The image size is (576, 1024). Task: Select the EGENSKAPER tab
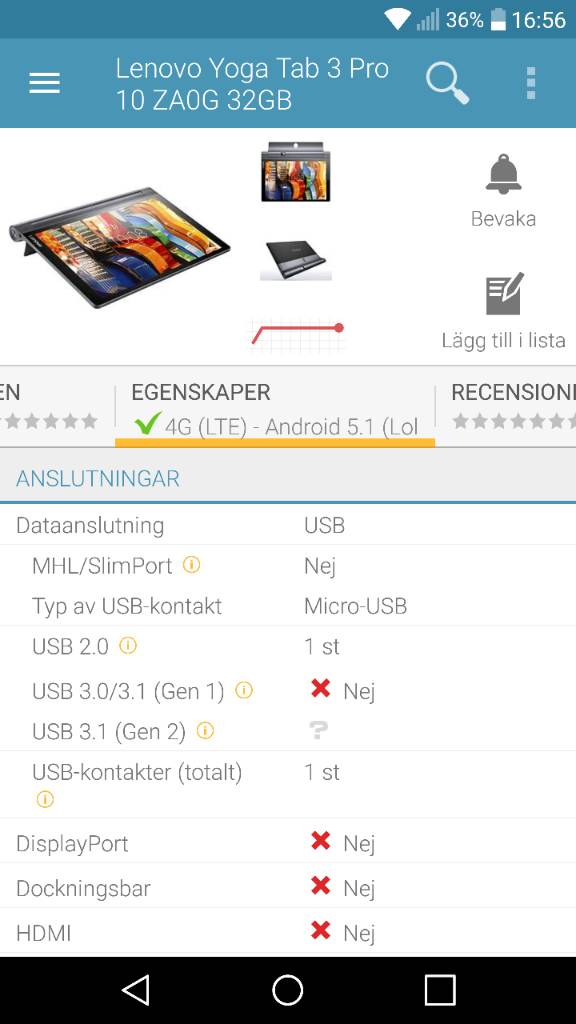tap(275, 407)
